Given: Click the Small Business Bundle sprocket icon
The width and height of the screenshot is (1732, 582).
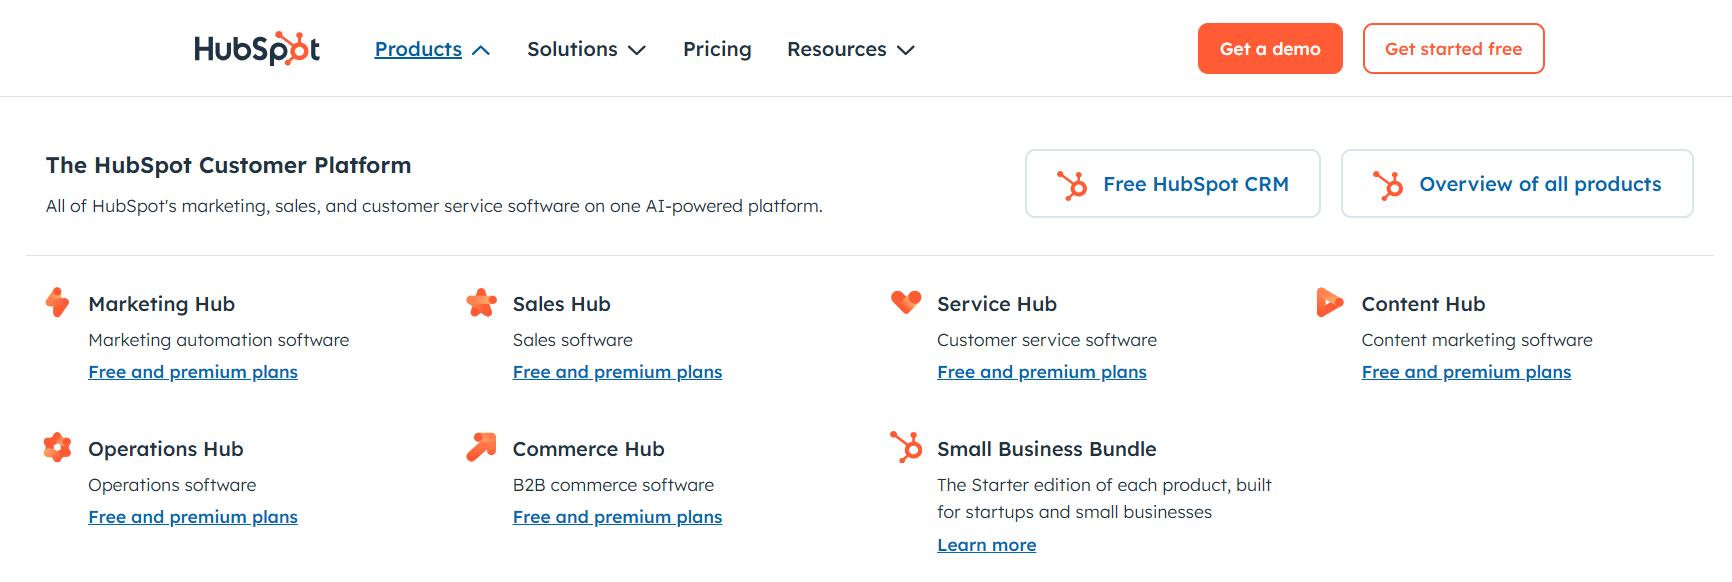Looking at the screenshot, I should coord(906,447).
